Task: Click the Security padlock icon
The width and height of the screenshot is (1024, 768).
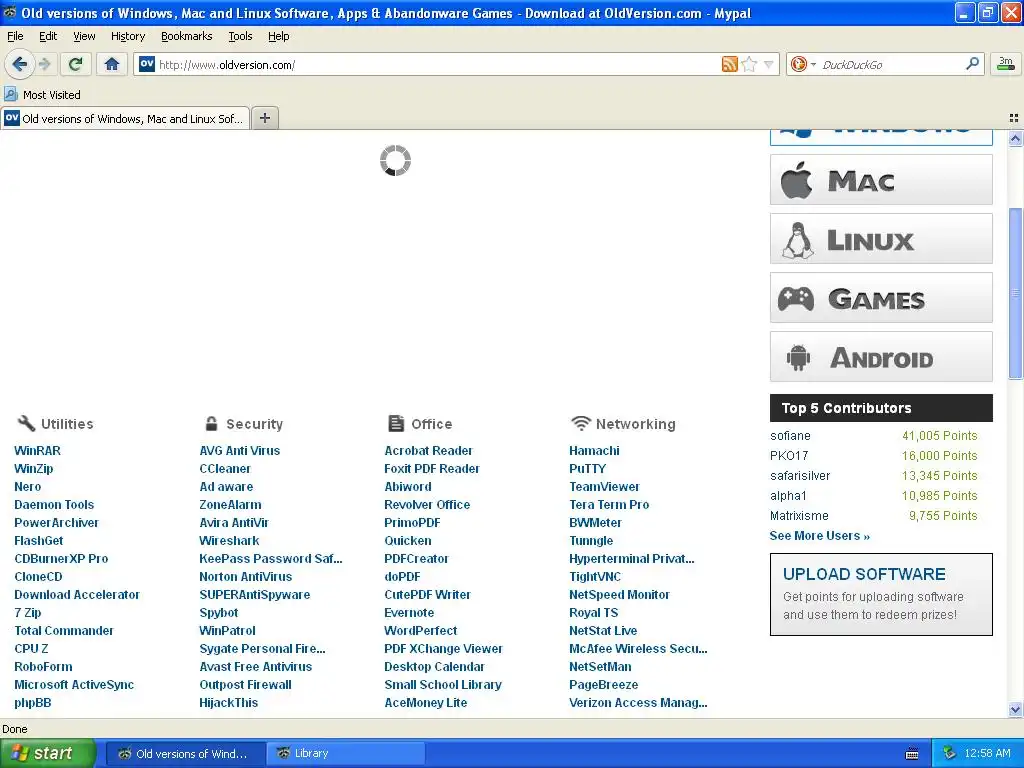Action: coord(211,423)
